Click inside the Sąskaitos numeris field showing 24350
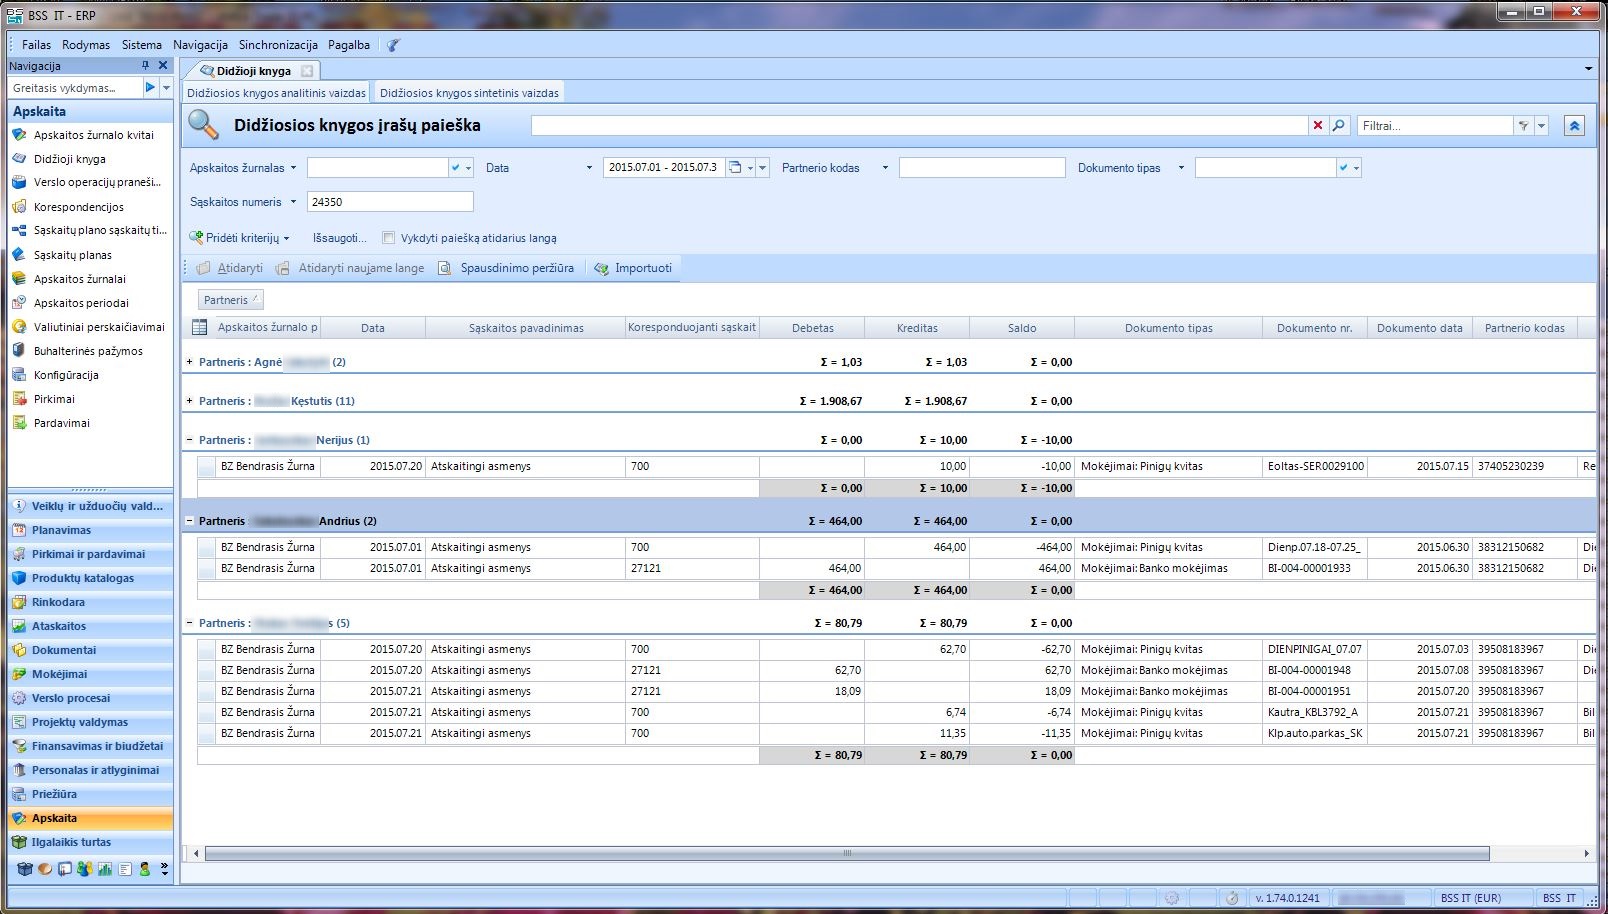Image resolution: width=1608 pixels, height=914 pixels. (x=390, y=201)
